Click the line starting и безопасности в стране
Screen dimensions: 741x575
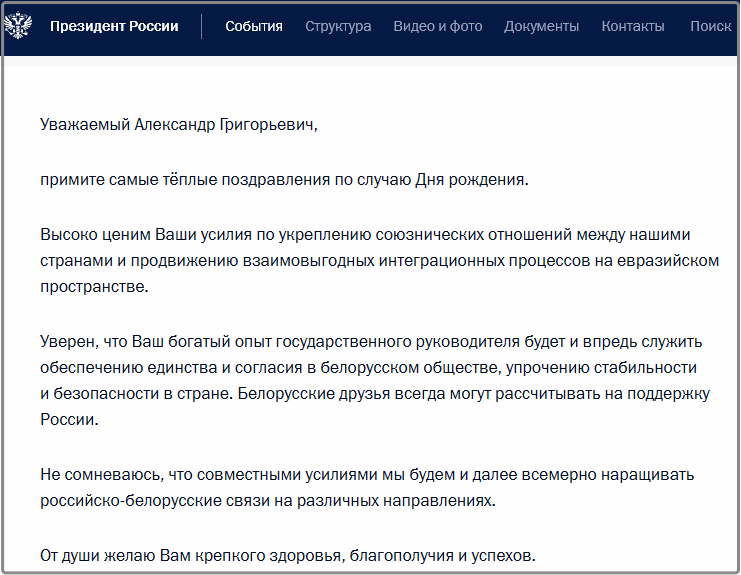tap(375, 394)
